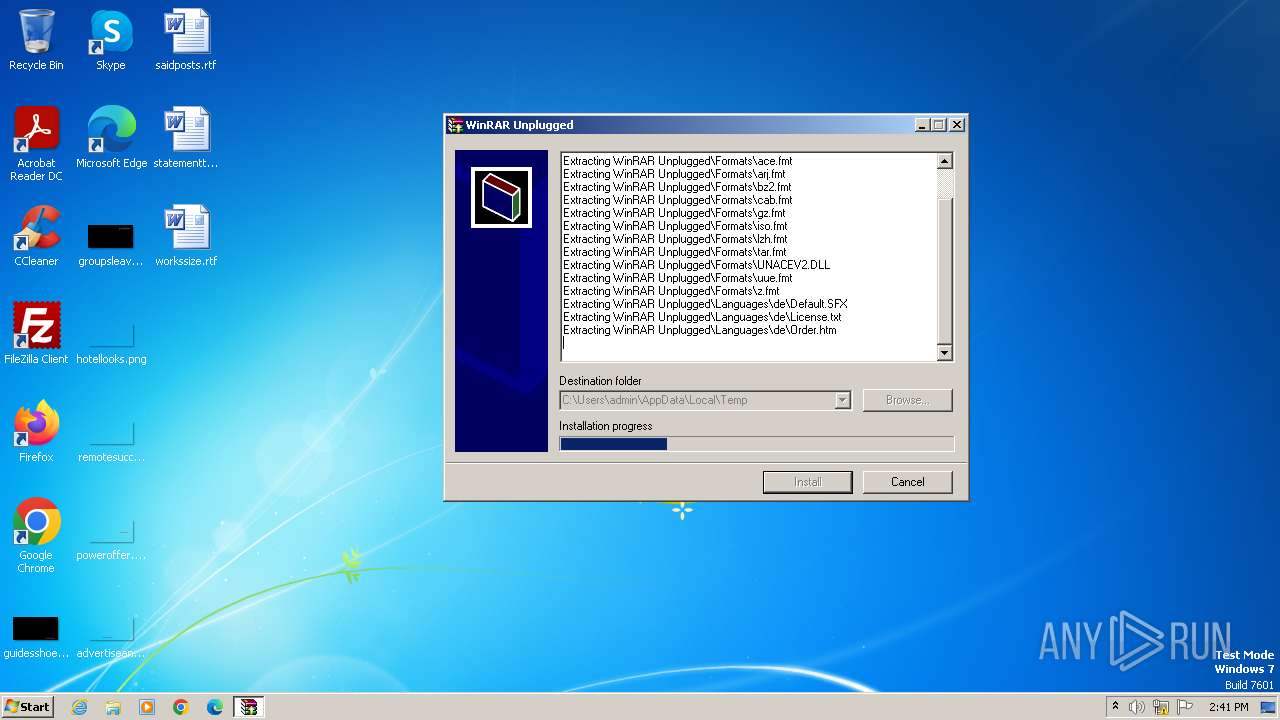Click the Show desktop tray button
This screenshot has width=1280, height=720.
[x=1269, y=707]
